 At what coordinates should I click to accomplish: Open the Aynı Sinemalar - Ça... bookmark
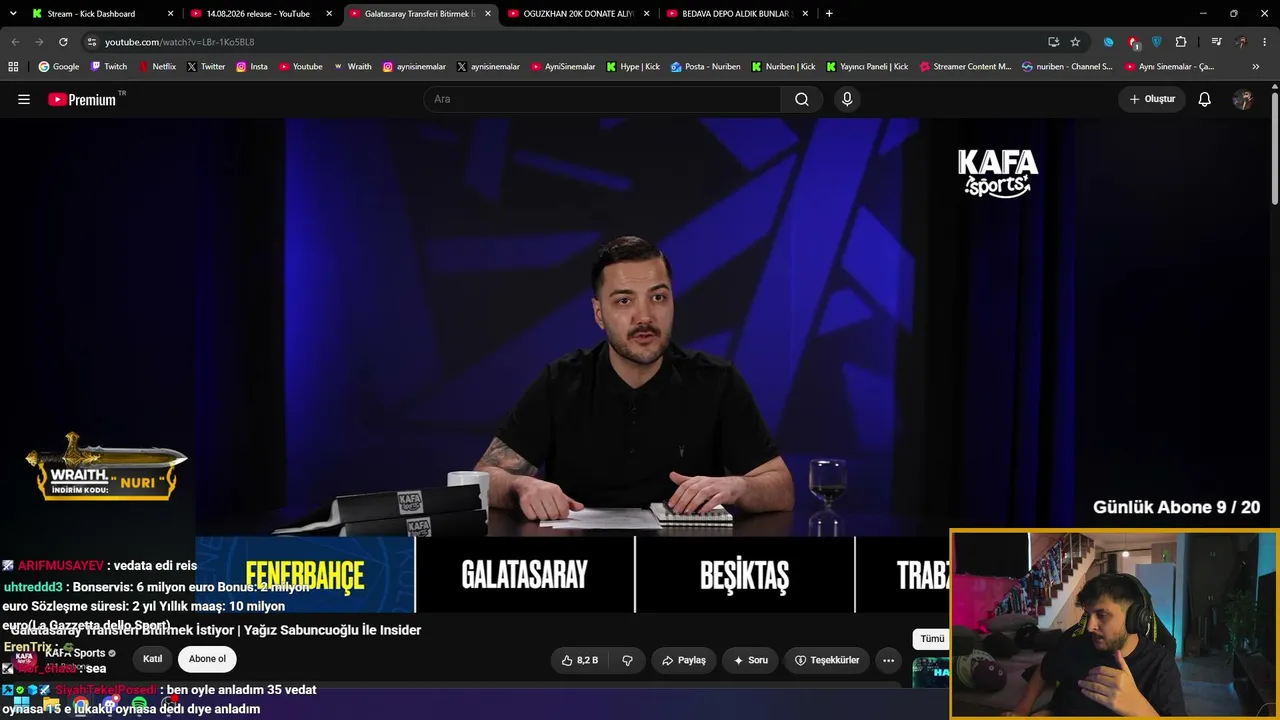[x=1170, y=67]
